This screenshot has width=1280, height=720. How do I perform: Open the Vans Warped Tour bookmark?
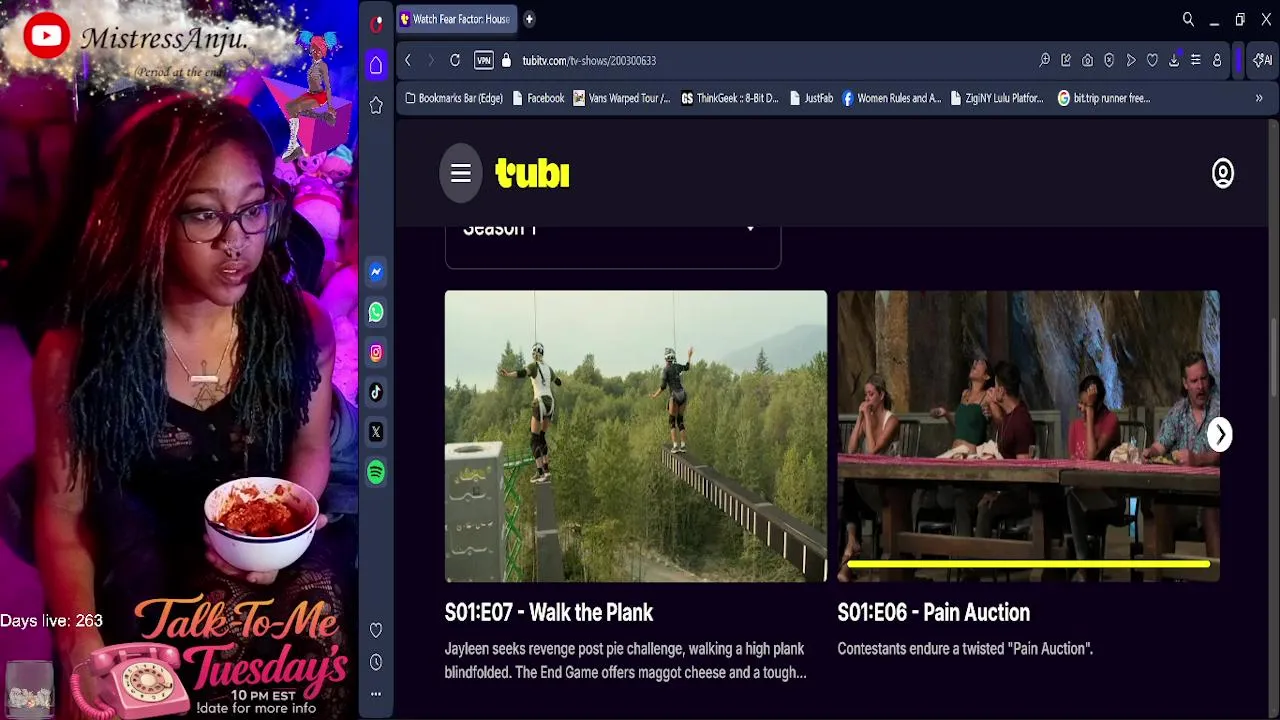point(621,98)
